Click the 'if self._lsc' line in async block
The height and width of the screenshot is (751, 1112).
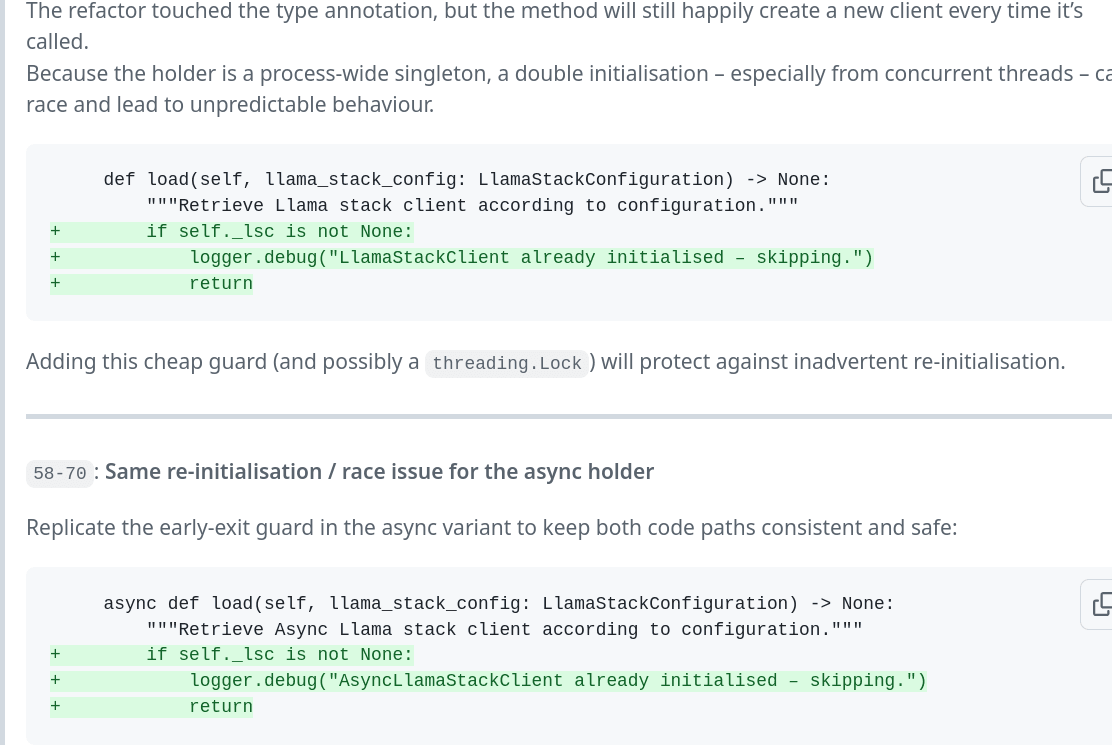click(279, 655)
